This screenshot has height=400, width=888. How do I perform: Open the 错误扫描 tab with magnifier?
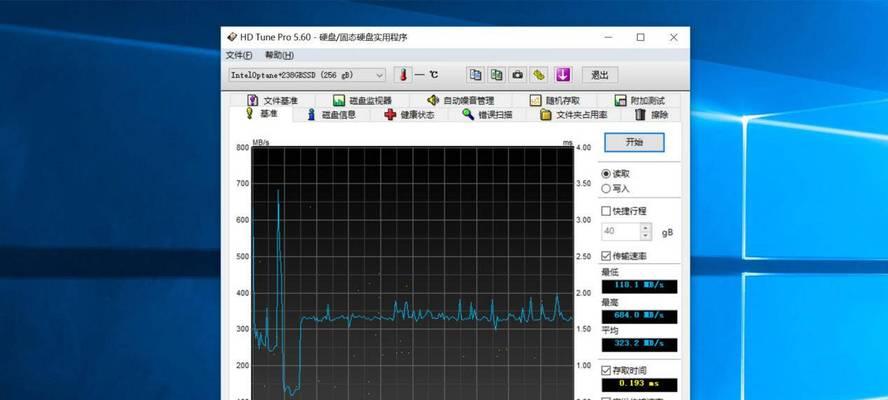pyautogui.click(x=486, y=114)
